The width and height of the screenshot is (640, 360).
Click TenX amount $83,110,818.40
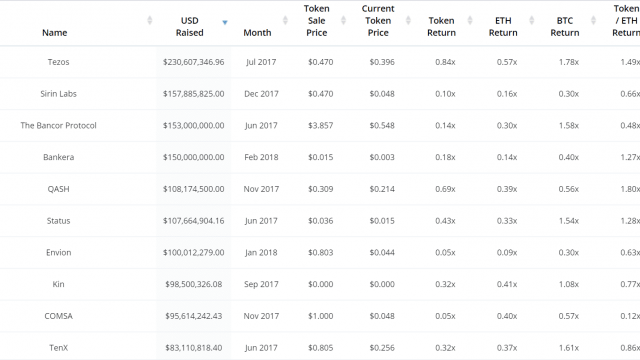point(193,348)
